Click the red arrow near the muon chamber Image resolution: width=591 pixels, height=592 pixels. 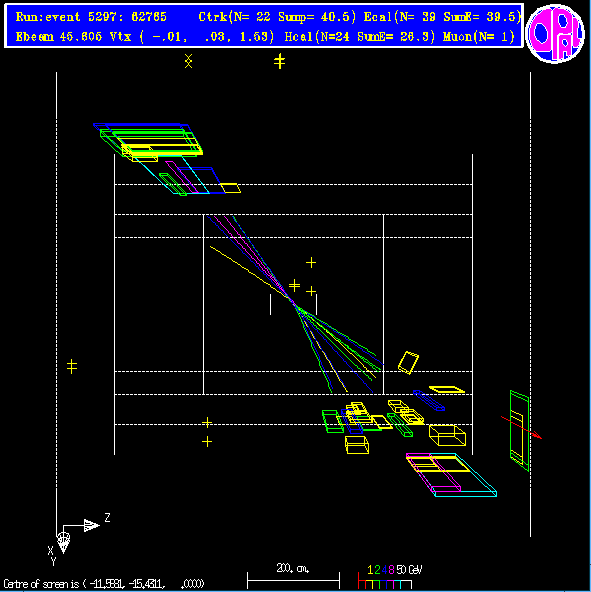pyautogui.click(x=522, y=427)
